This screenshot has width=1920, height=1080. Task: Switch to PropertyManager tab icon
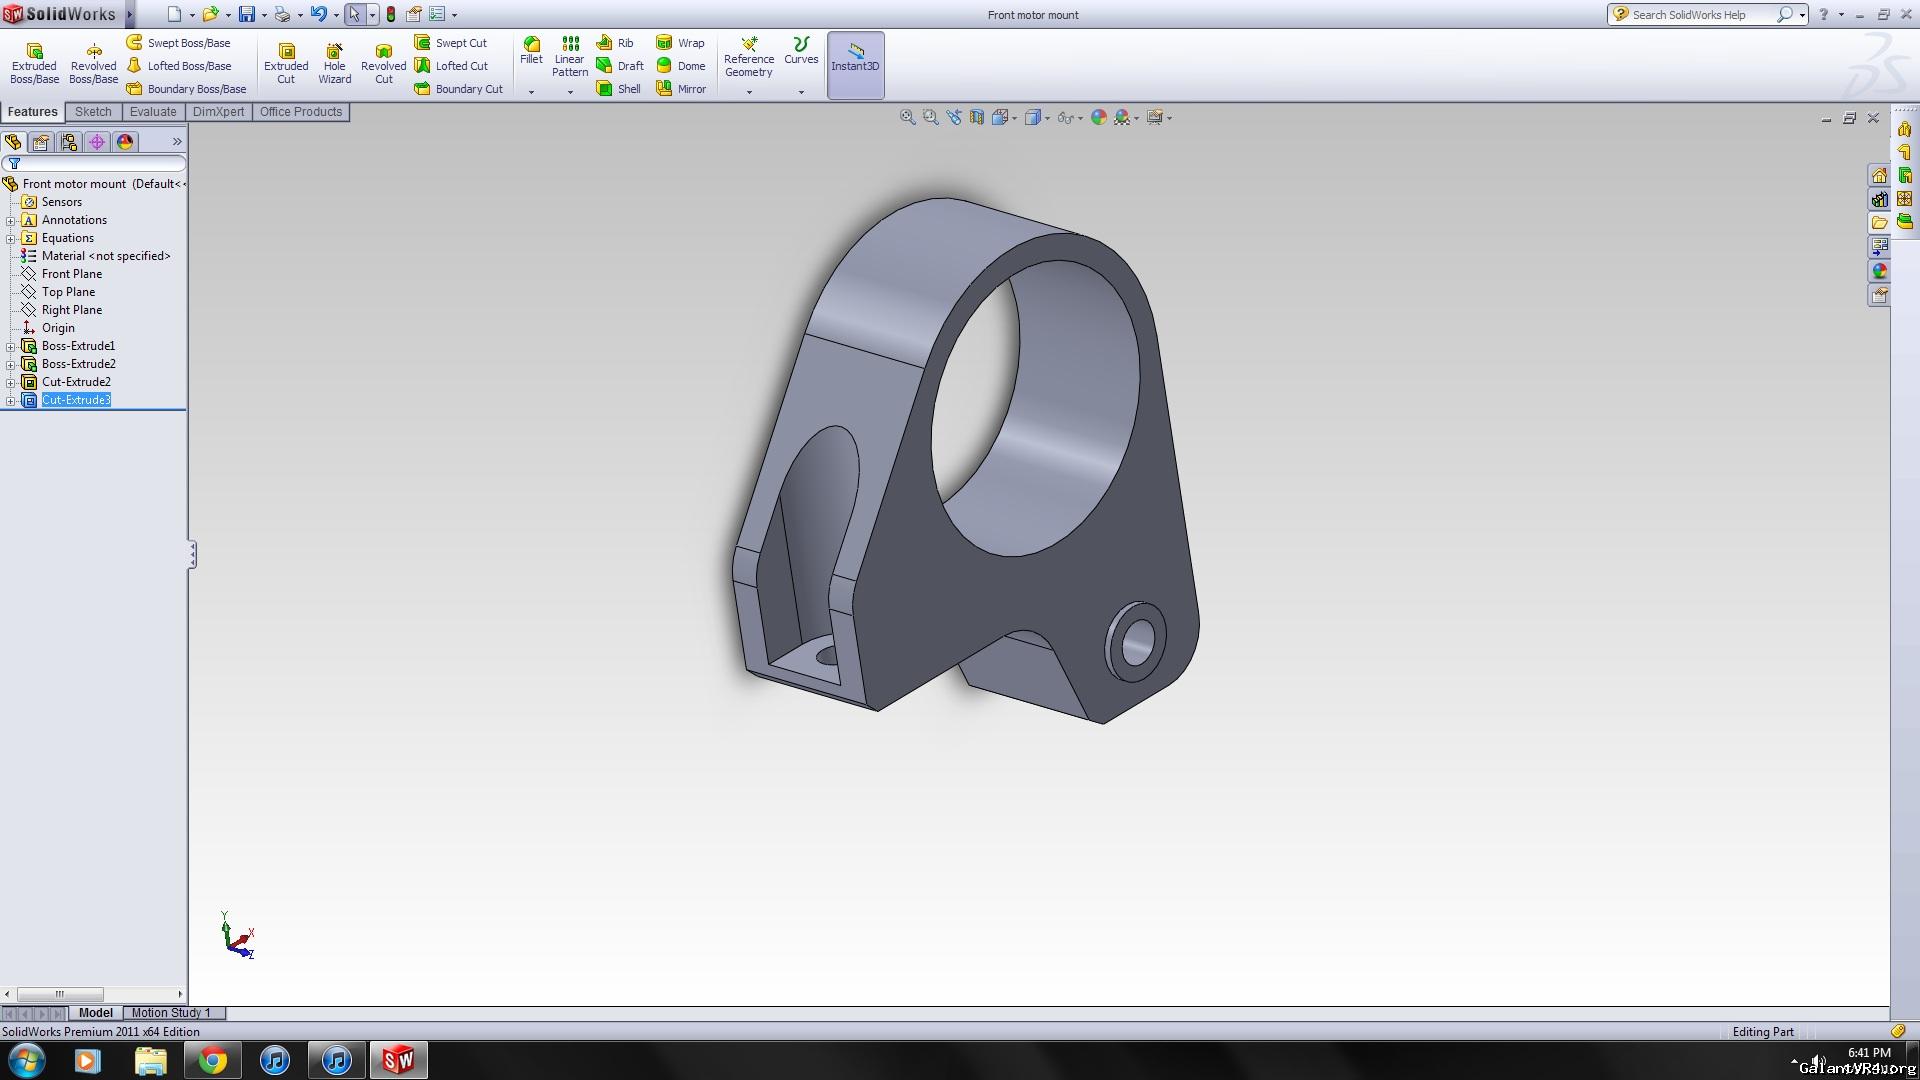coord(41,142)
